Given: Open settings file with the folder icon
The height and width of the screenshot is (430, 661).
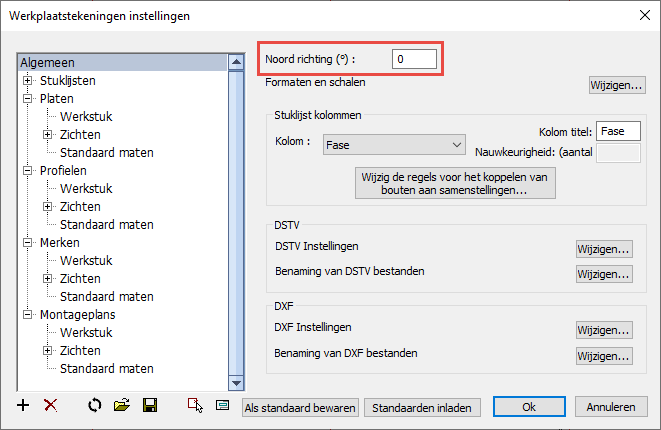Looking at the screenshot, I should tap(122, 406).
